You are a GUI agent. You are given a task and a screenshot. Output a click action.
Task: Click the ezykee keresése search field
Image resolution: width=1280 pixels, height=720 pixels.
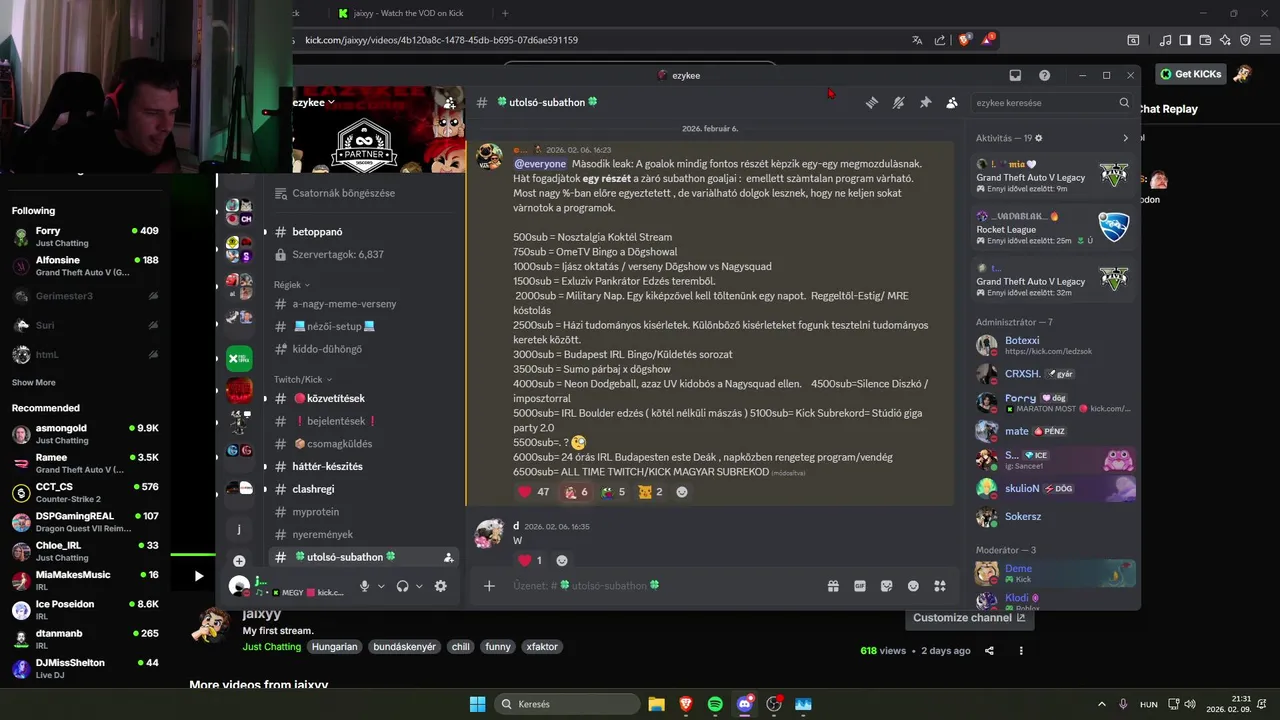point(1052,103)
